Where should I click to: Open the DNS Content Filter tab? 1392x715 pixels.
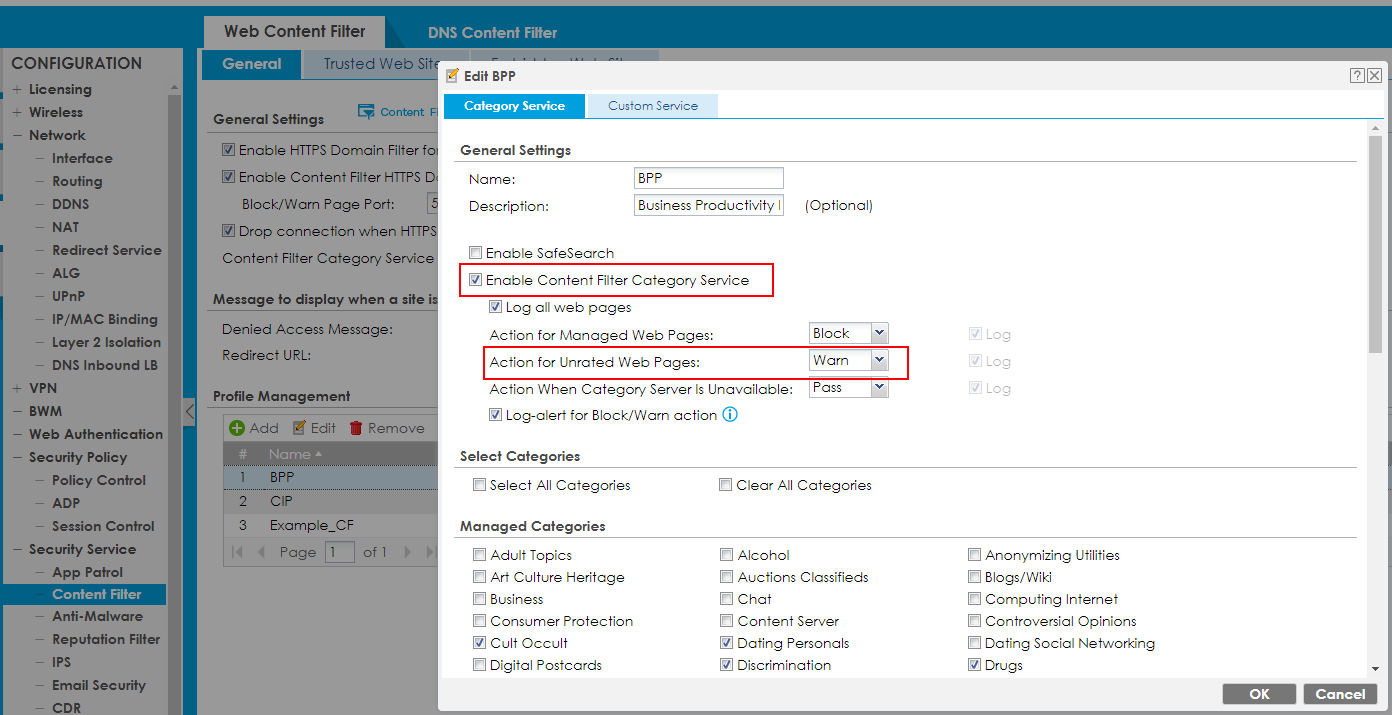(x=492, y=32)
